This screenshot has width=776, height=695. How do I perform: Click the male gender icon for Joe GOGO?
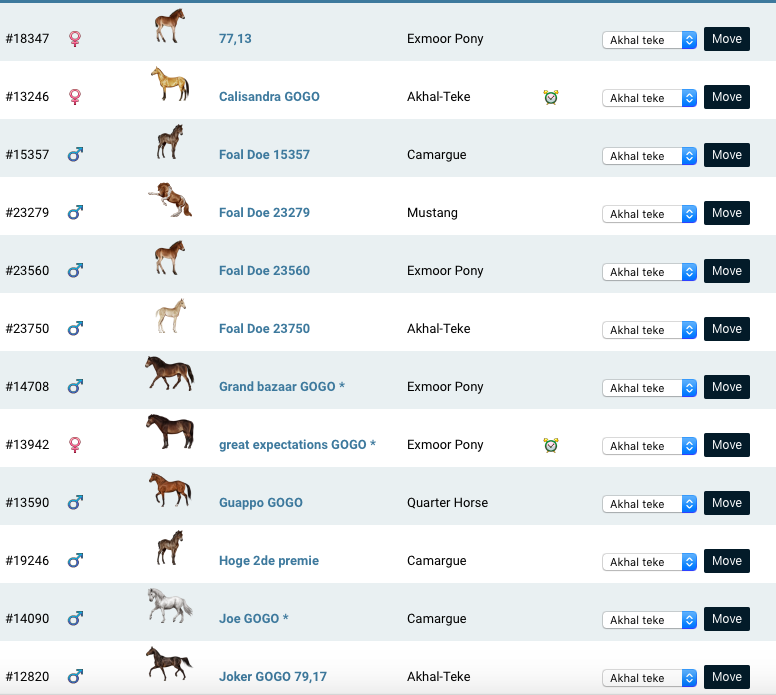tap(74, 619)
